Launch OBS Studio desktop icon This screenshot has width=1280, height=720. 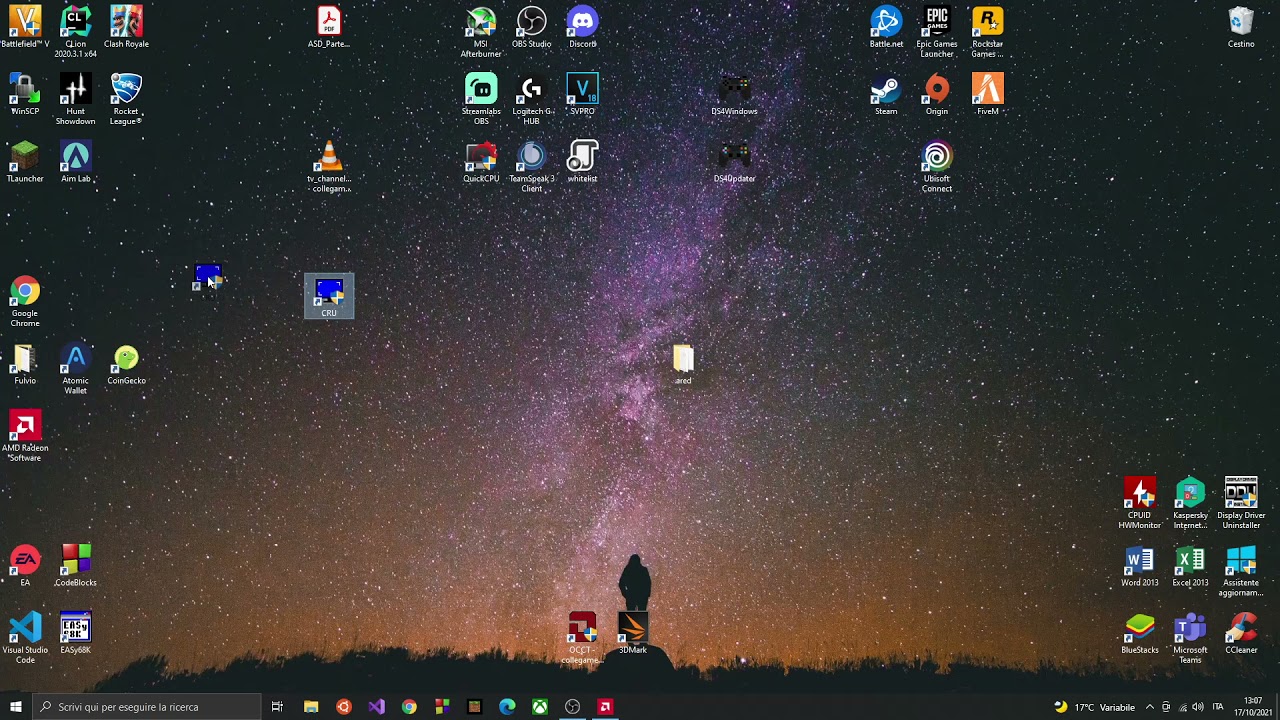(x=532, y=27)
